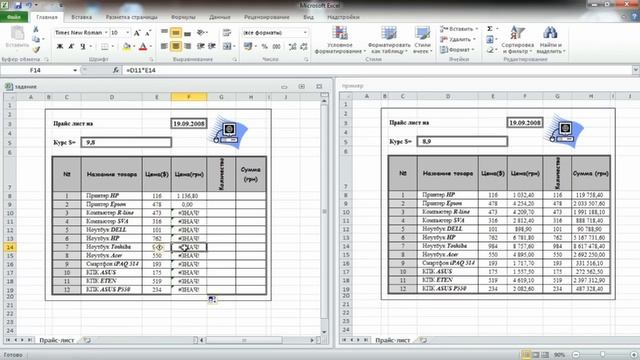Switch to the Вставка ribbon tab
Image resolution: width=640 pixels, height=360 pixels.
coord(81,17)
